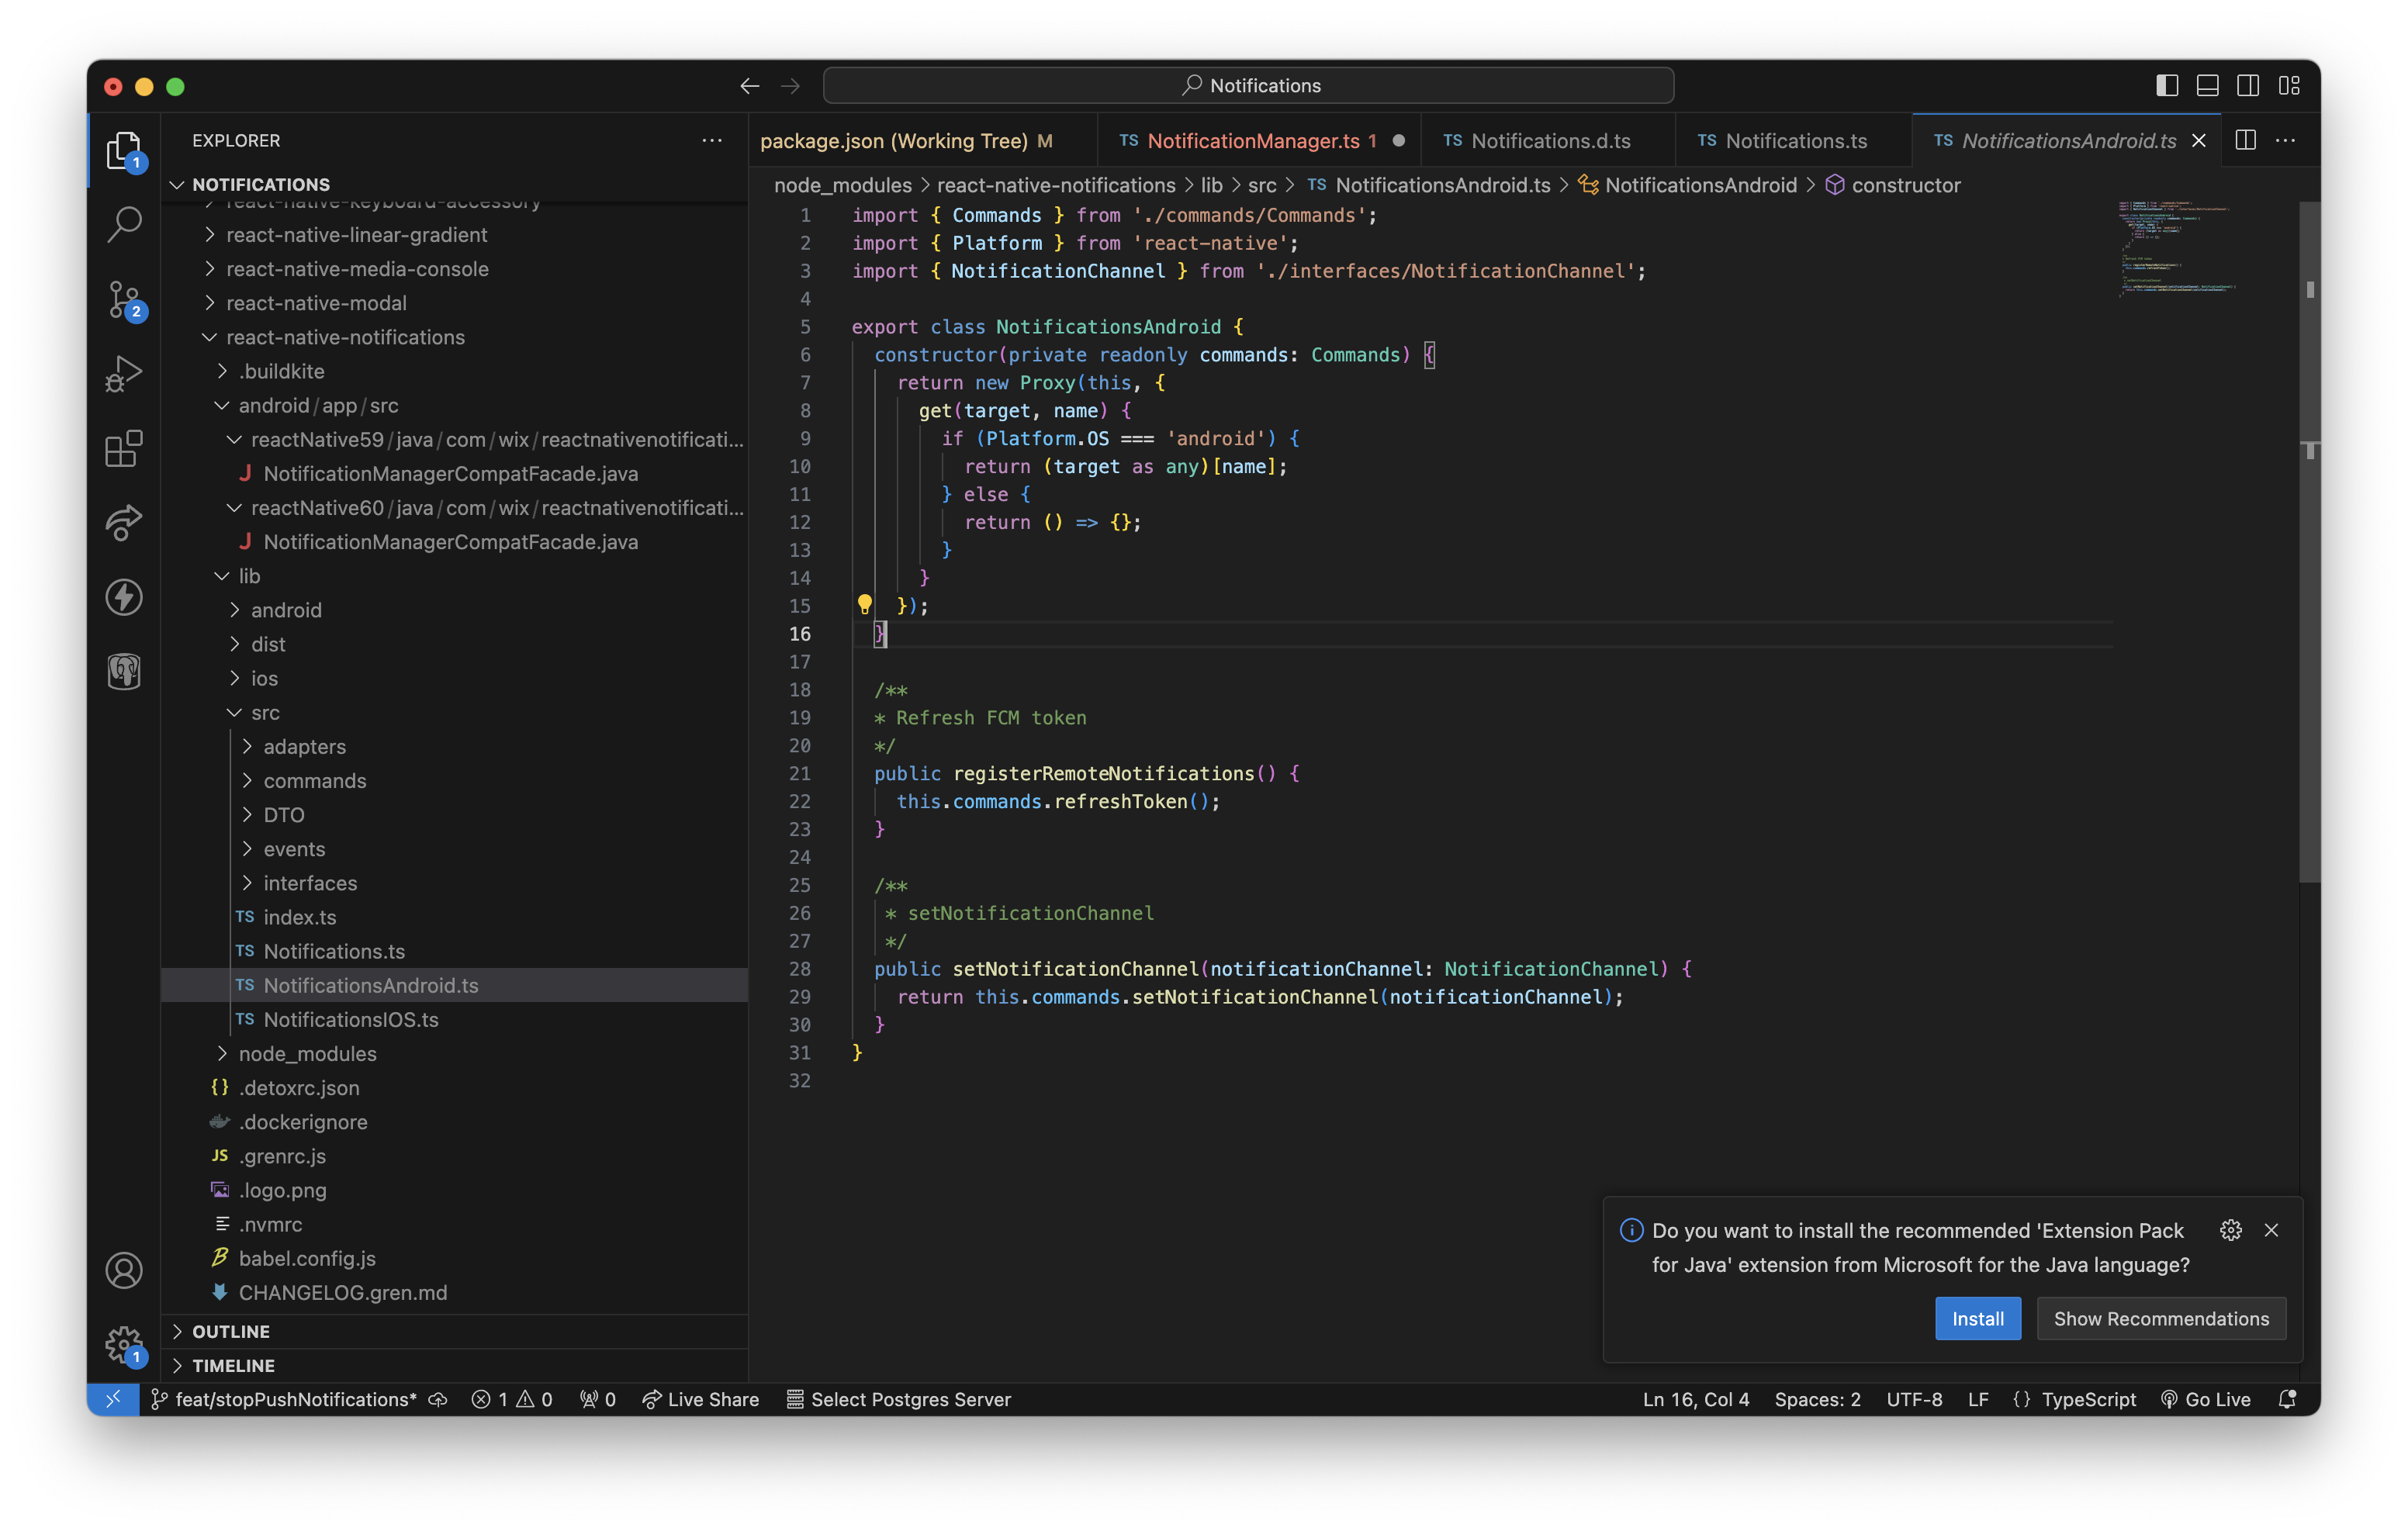2408x1531 pixels.
Task: Open errors and warnings in status bar
Action: pos(512,1399)
